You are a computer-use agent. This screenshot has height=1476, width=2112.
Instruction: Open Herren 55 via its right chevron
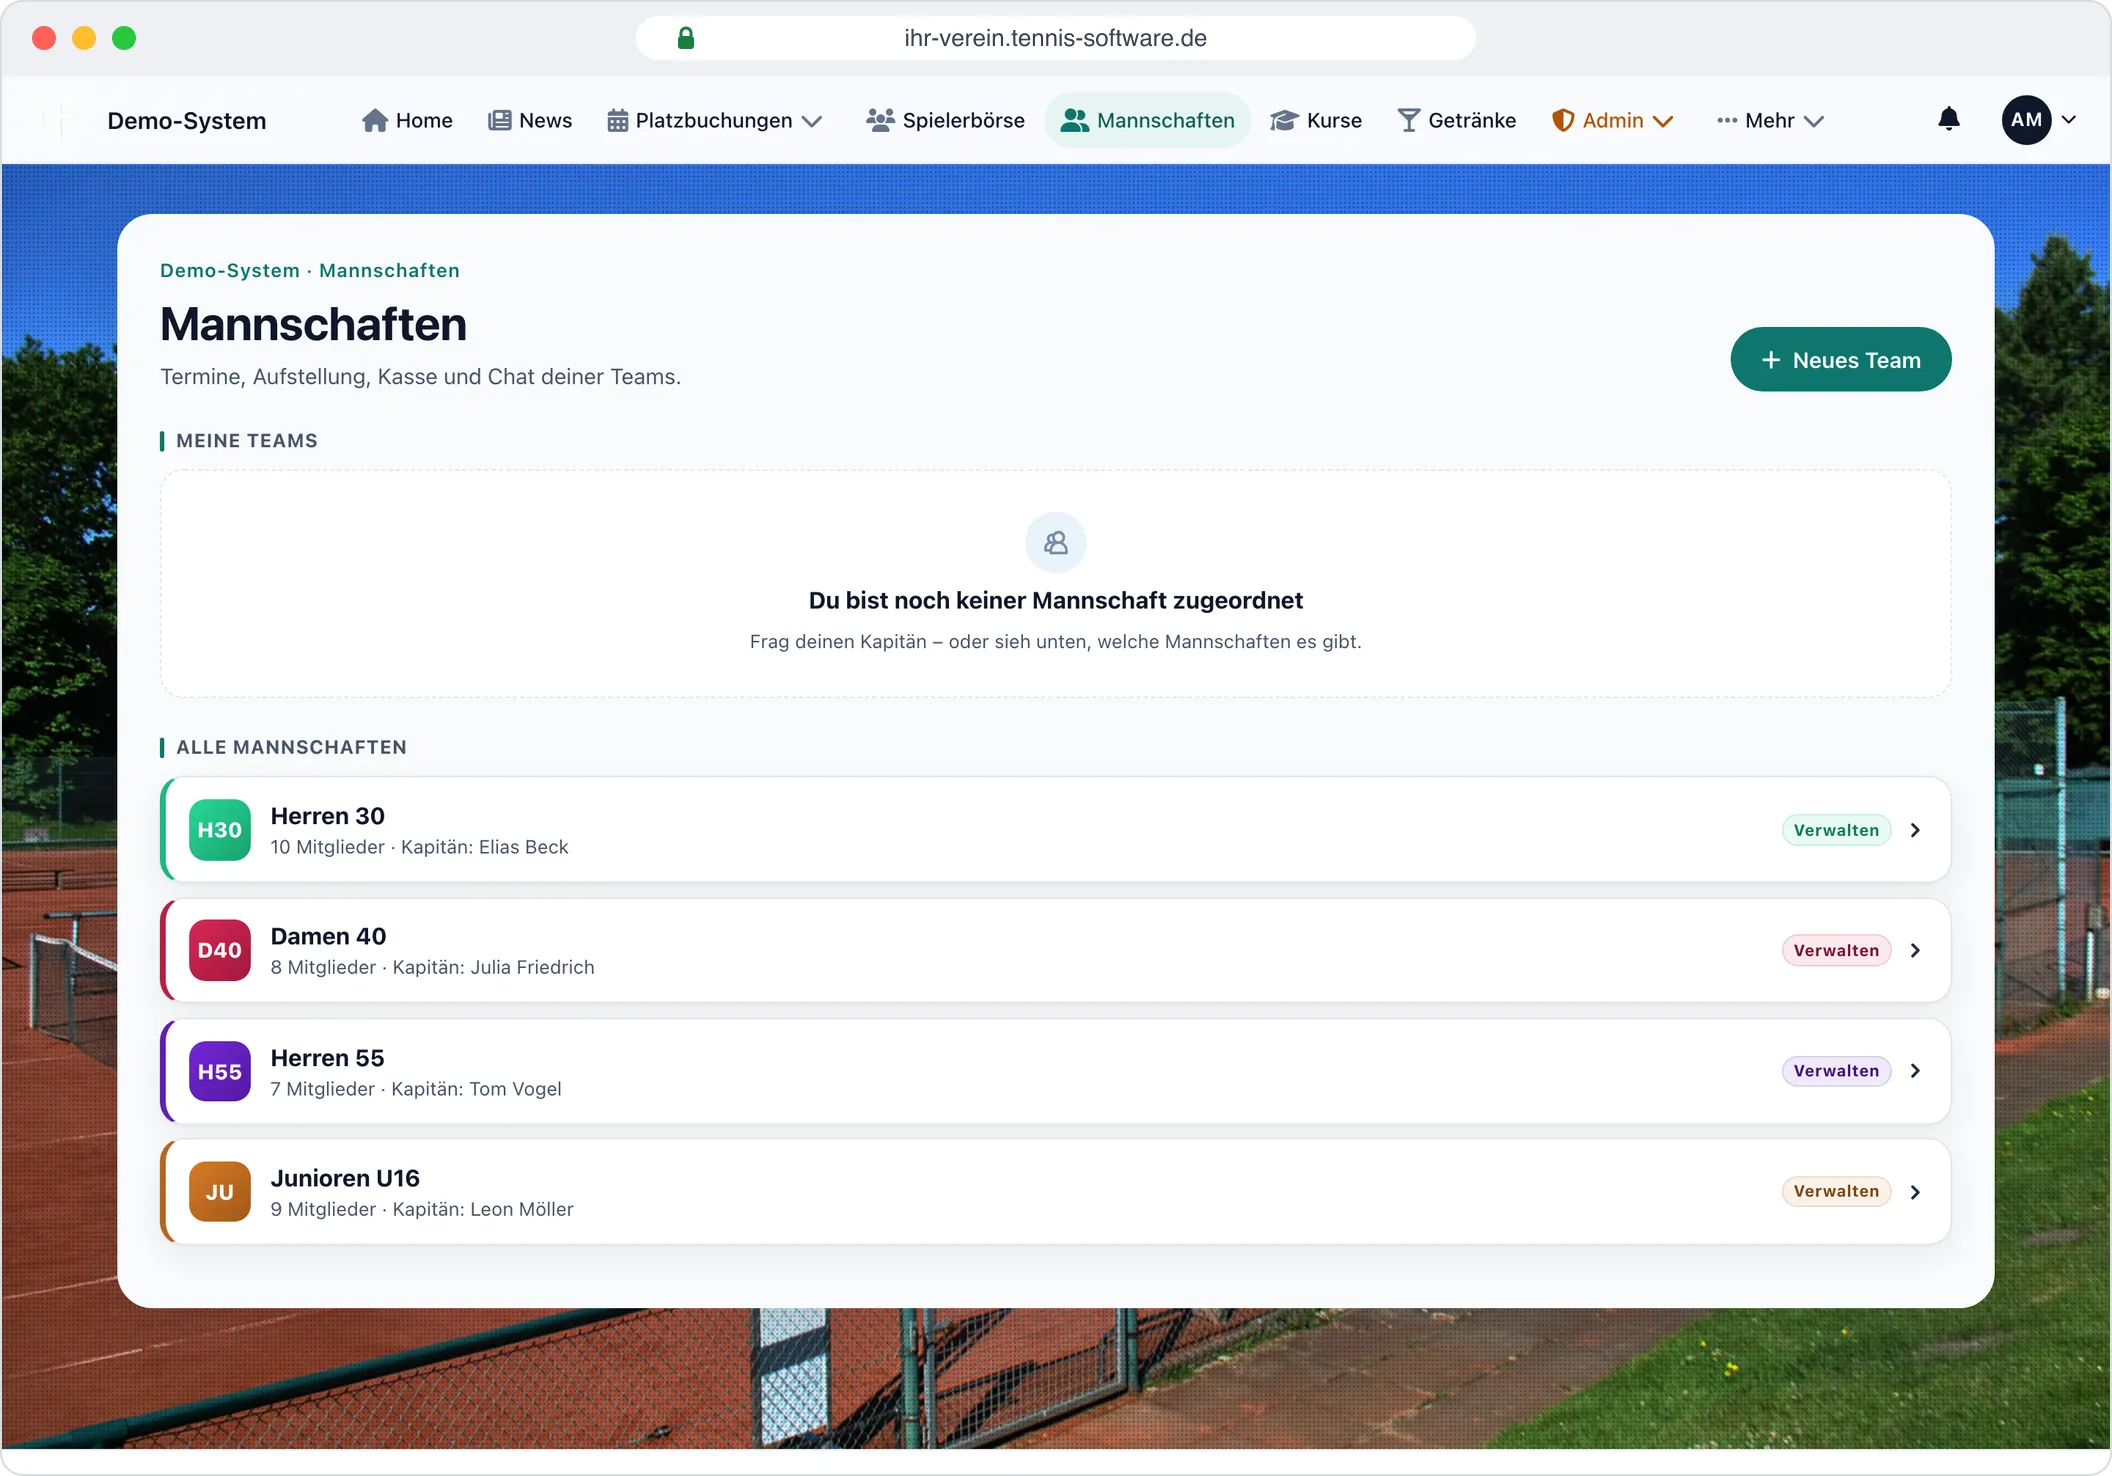click(x=1915, y=1071)
